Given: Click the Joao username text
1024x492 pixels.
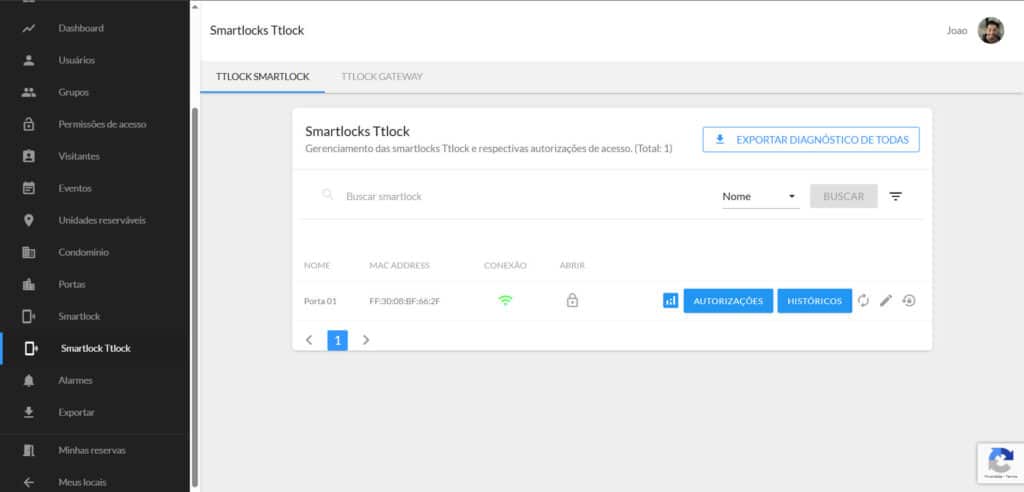Looking at the screenshot, I should 957,31.
